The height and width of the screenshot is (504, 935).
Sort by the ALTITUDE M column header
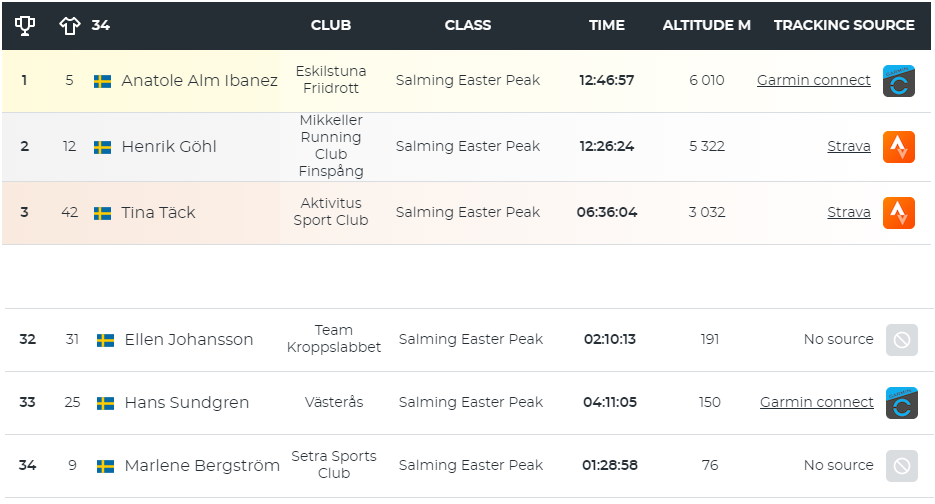click(x=707, y=26)
